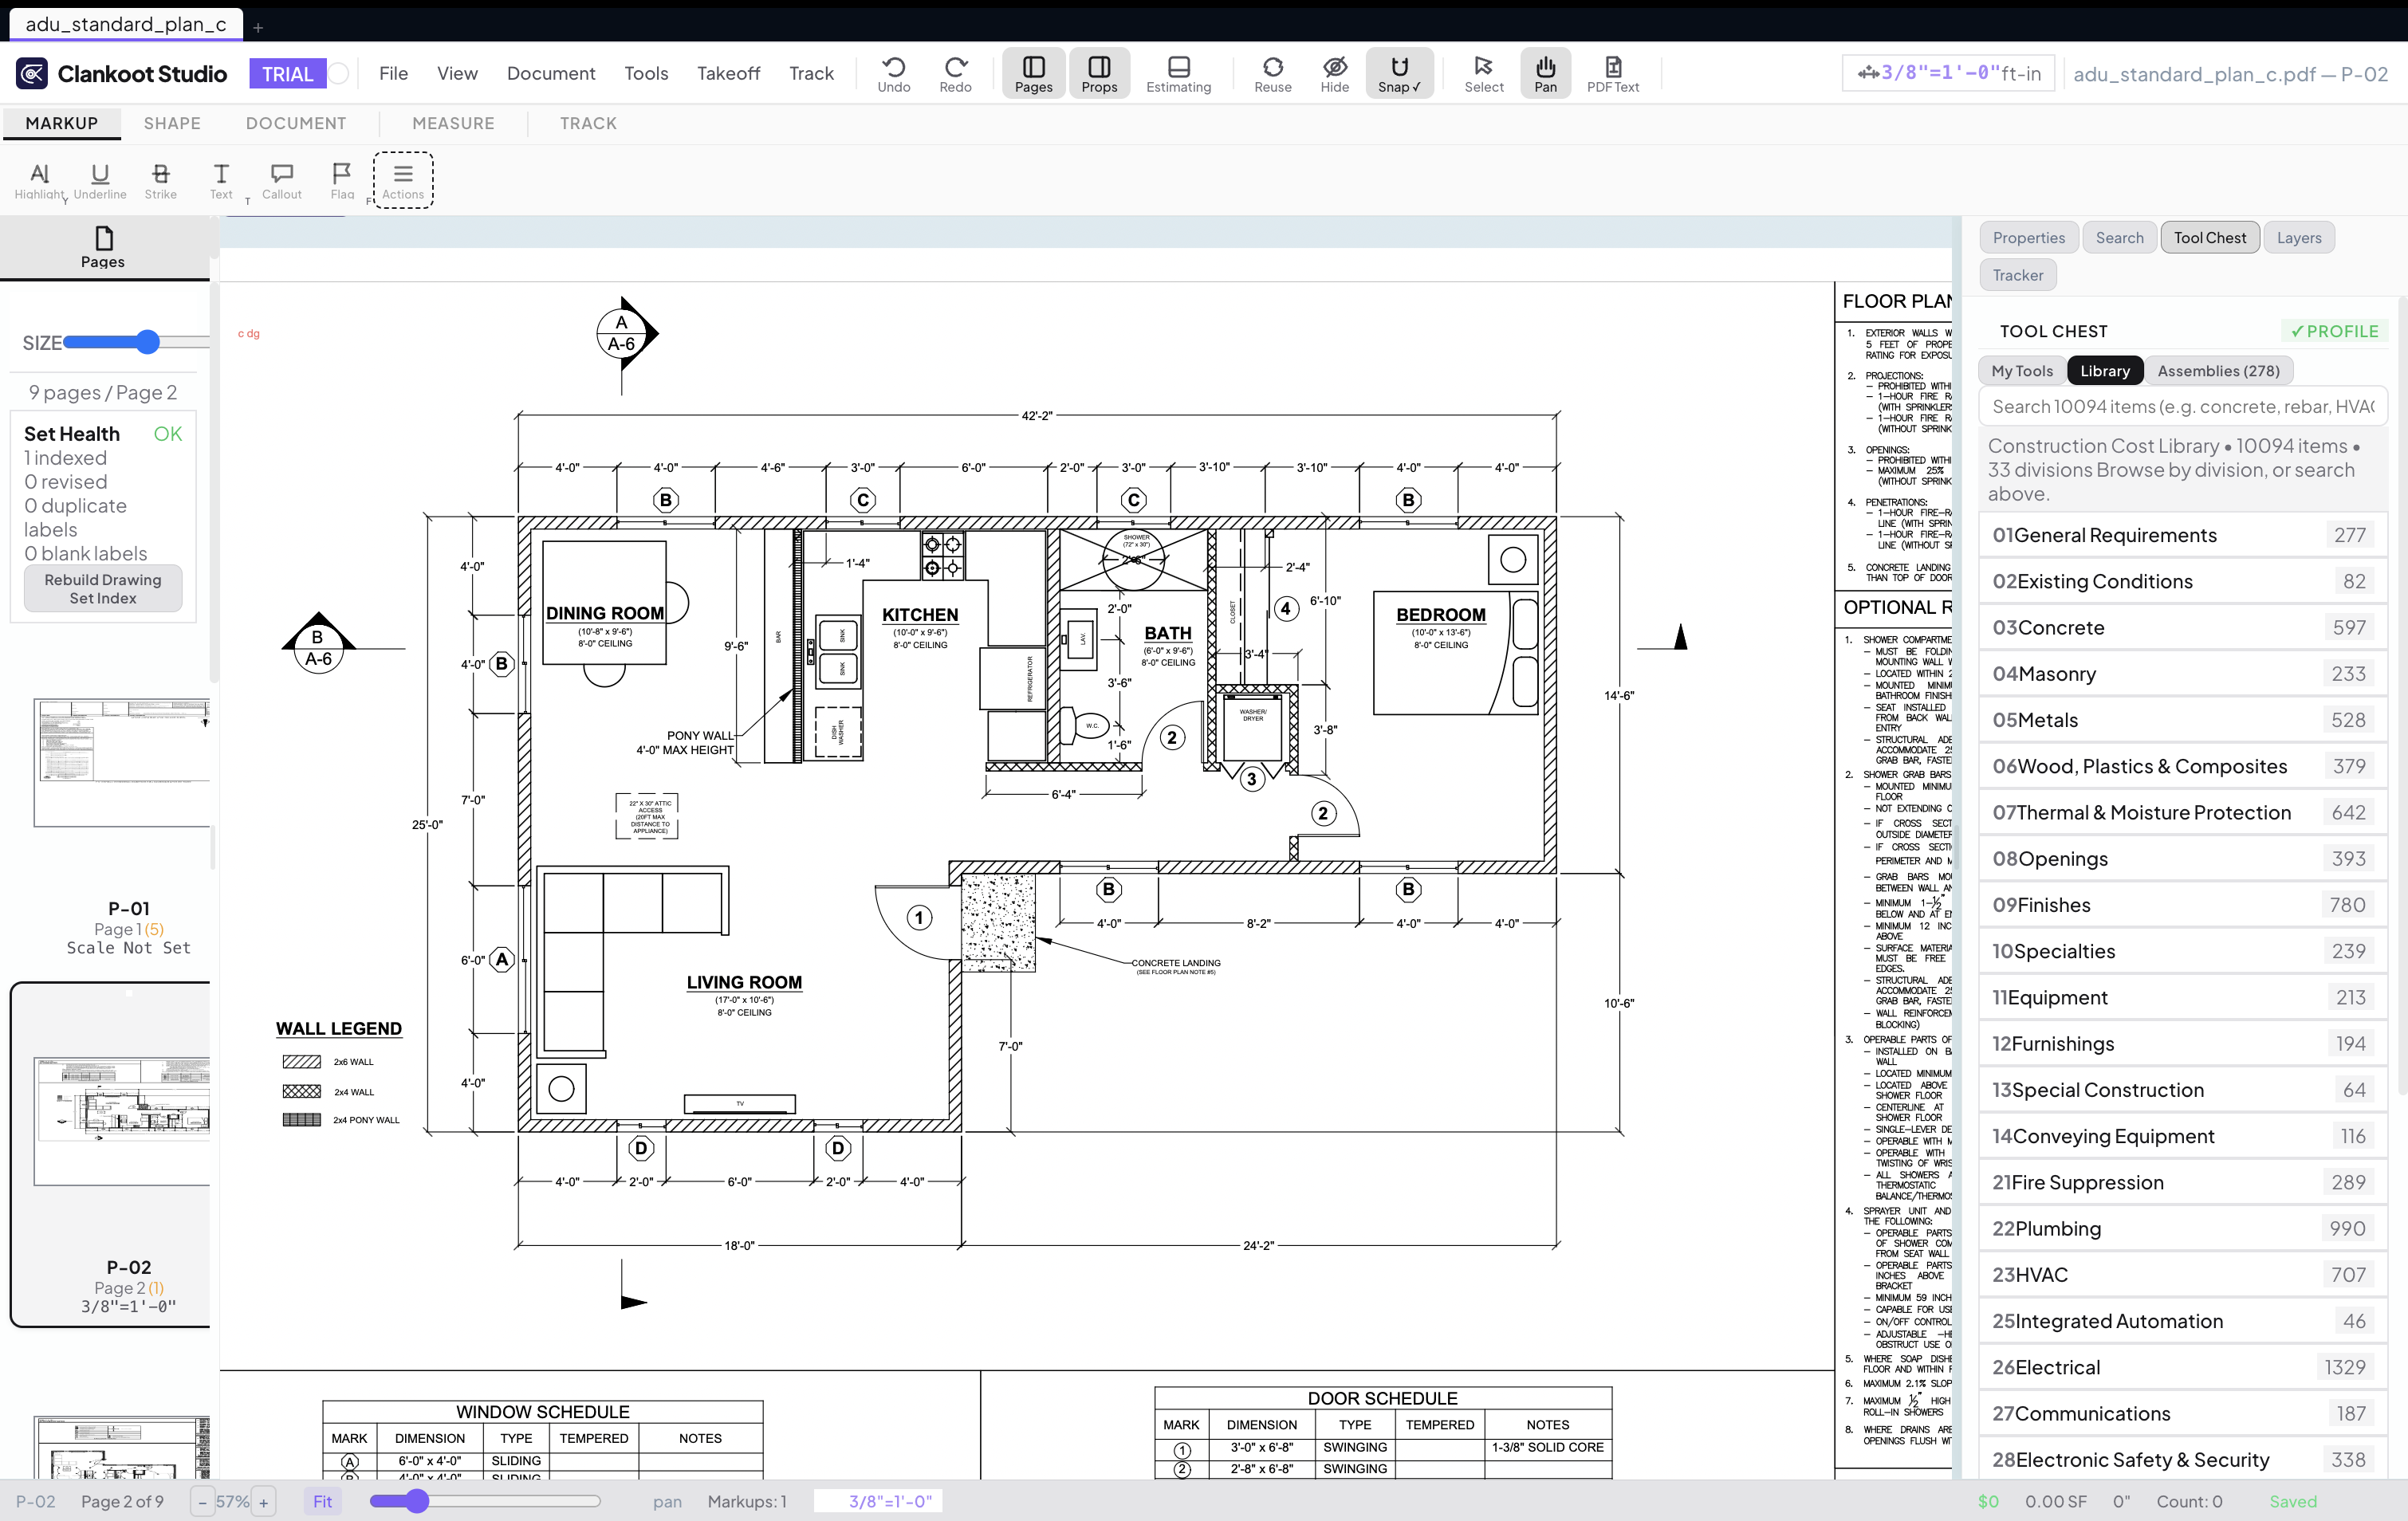Open the File menu
2408x1521 pixels.
click(x=393, y=73)
